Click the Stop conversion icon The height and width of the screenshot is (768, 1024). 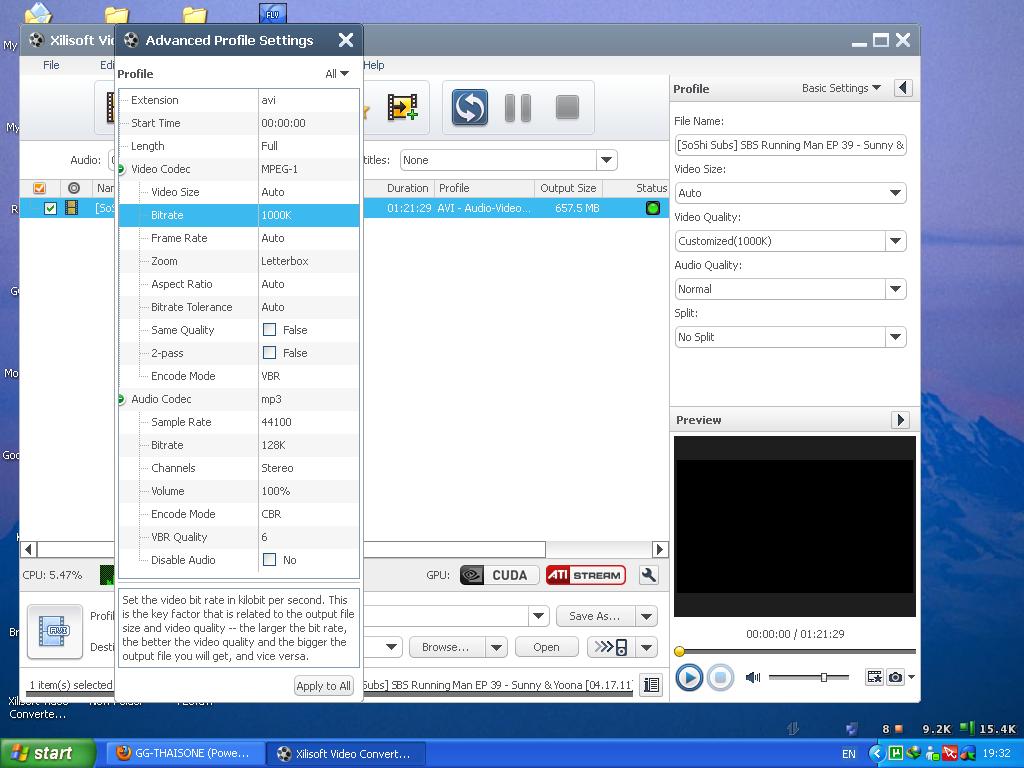567,107
